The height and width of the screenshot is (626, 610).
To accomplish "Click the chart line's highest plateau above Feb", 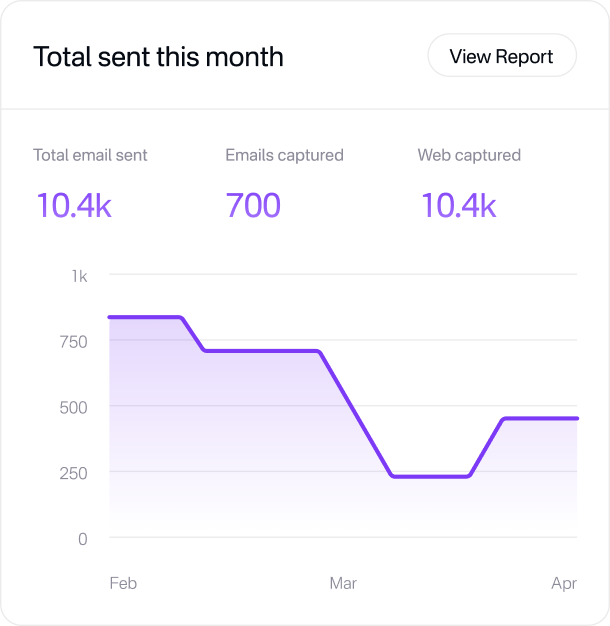I will coord(145,317).
